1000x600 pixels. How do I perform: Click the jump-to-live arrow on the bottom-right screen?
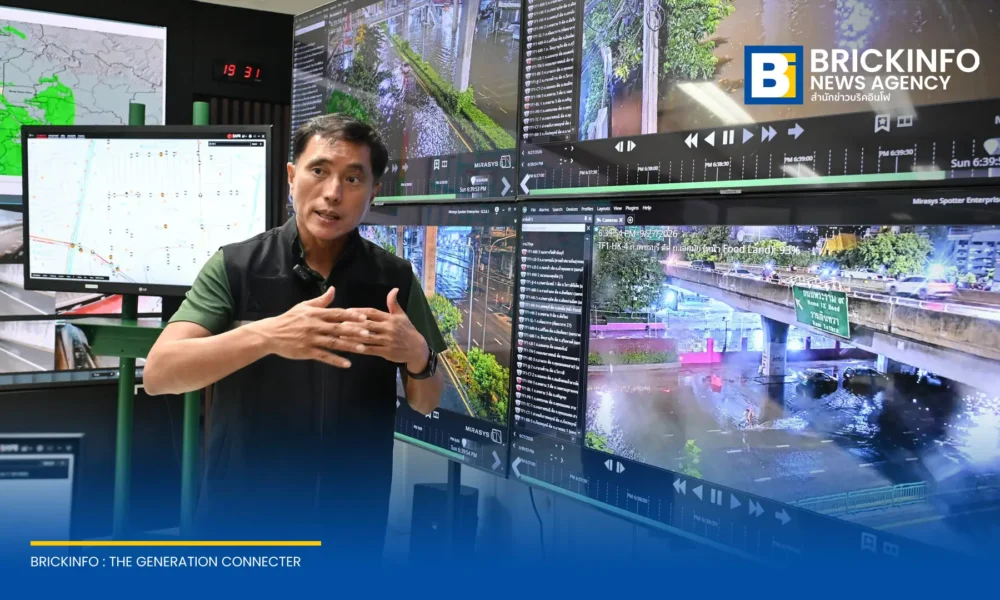pyautogui.click(x=783, y=516)
